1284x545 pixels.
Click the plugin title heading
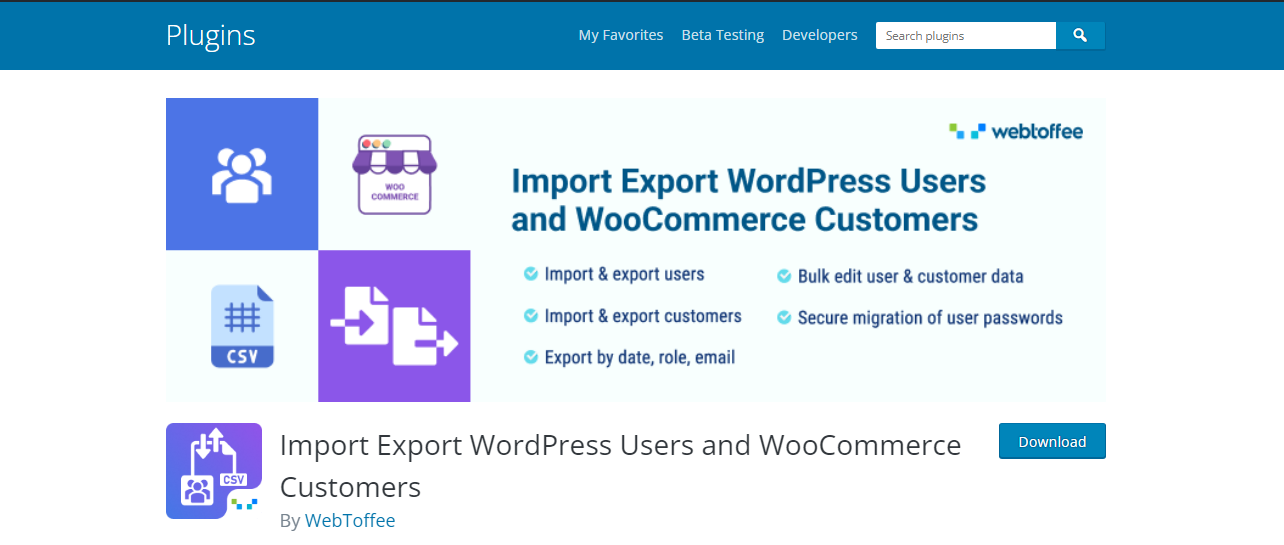point(620,465)
